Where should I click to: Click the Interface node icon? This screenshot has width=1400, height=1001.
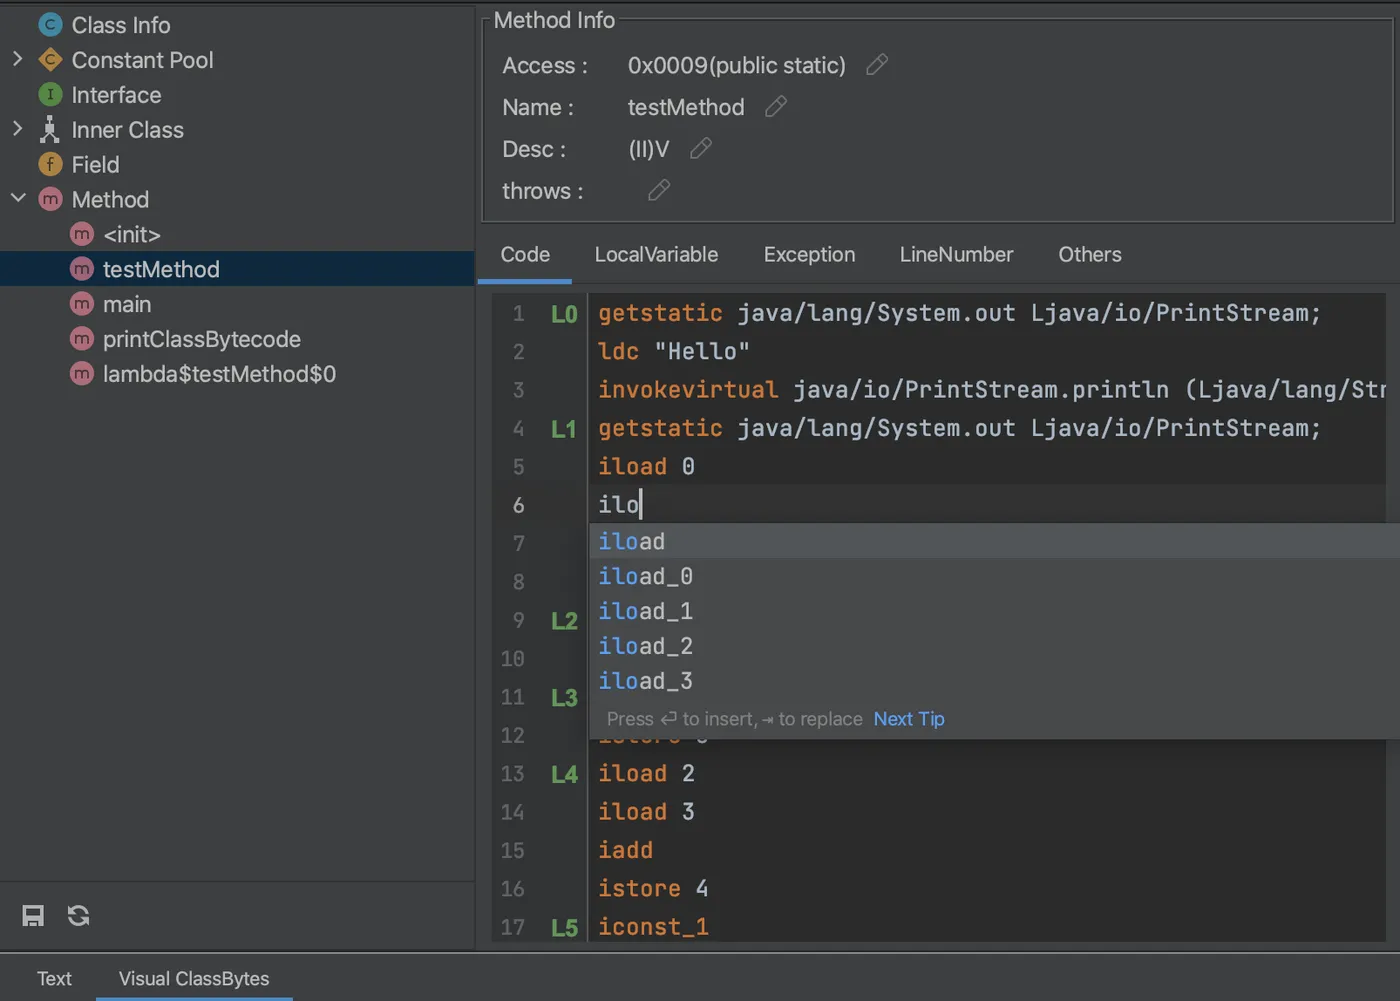pos(50,95)
